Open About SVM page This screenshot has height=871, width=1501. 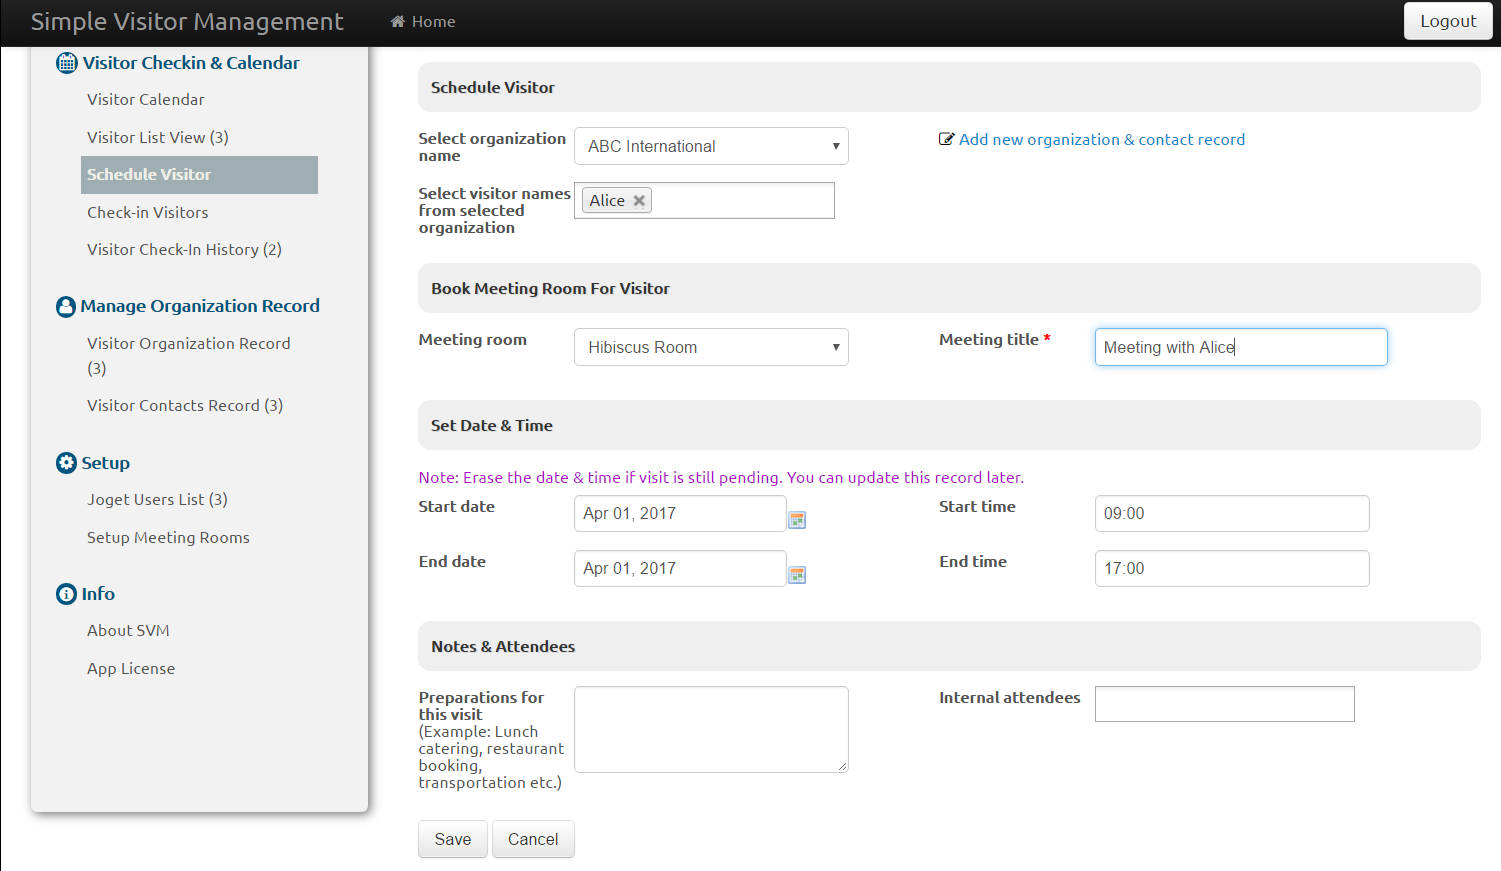click(128, 630)
